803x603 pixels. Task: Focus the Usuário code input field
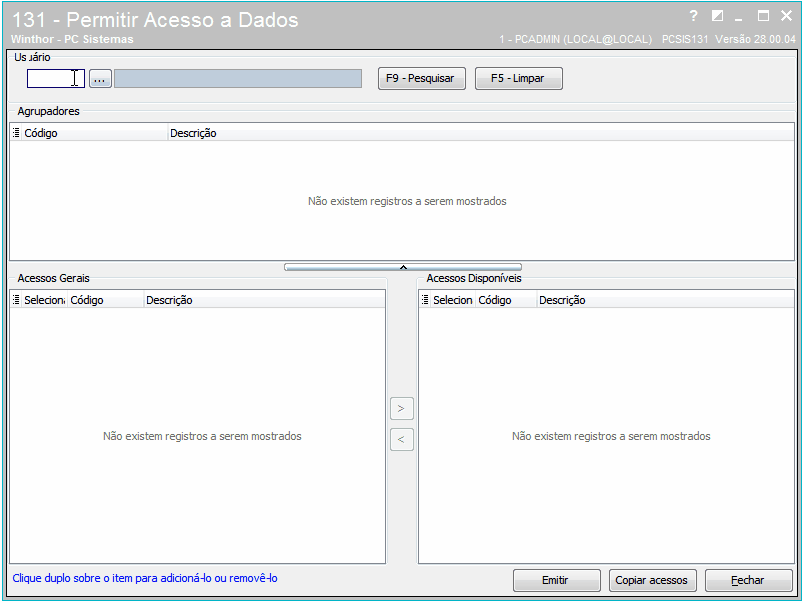coord(56,78)
